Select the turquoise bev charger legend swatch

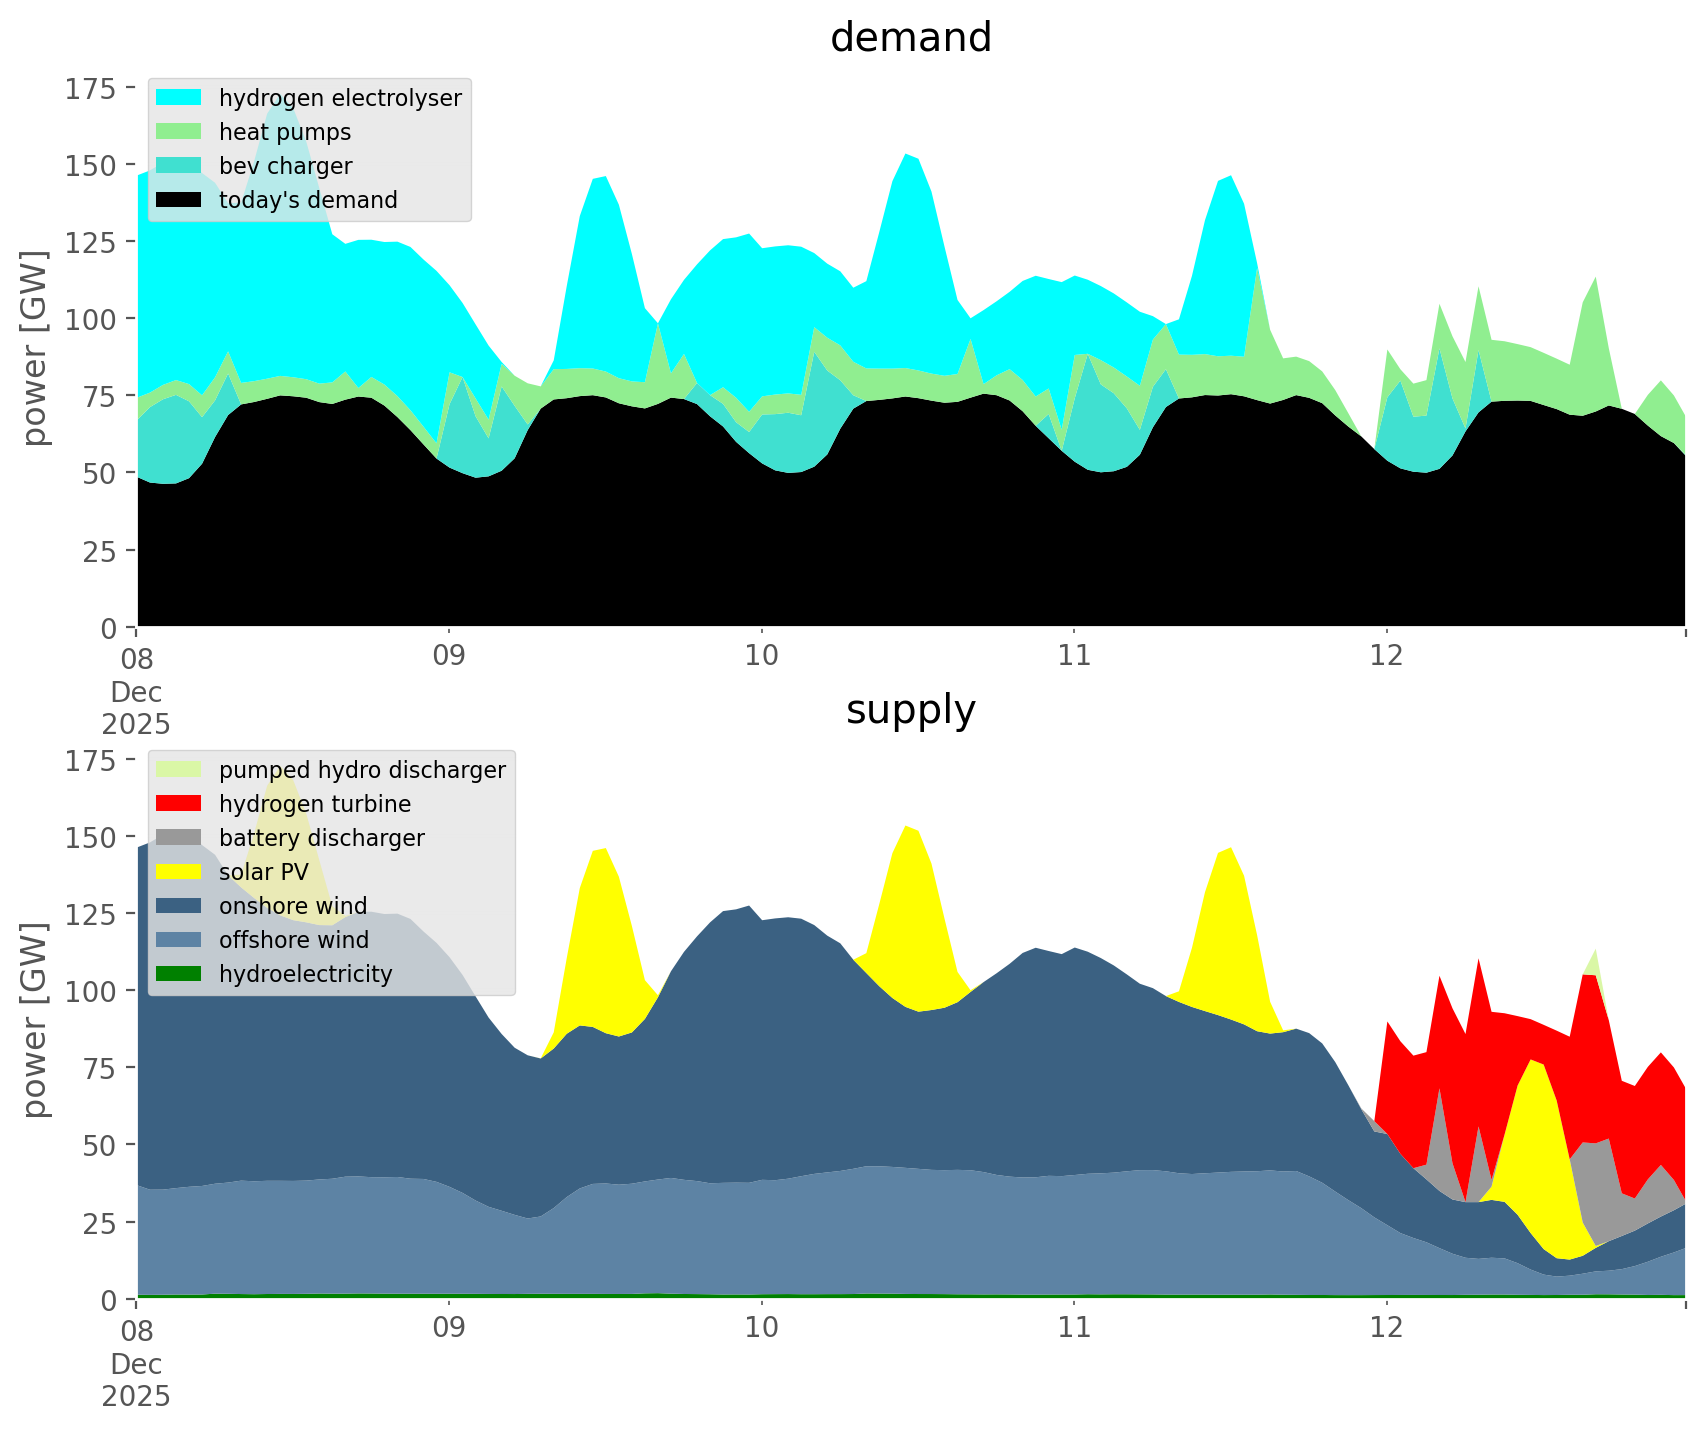[x=179, y=166]
